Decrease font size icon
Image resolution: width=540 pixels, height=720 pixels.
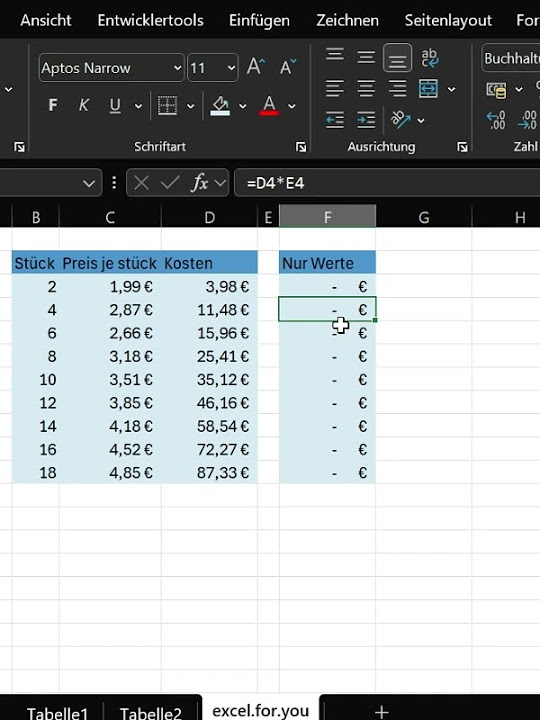pos(288,67)
